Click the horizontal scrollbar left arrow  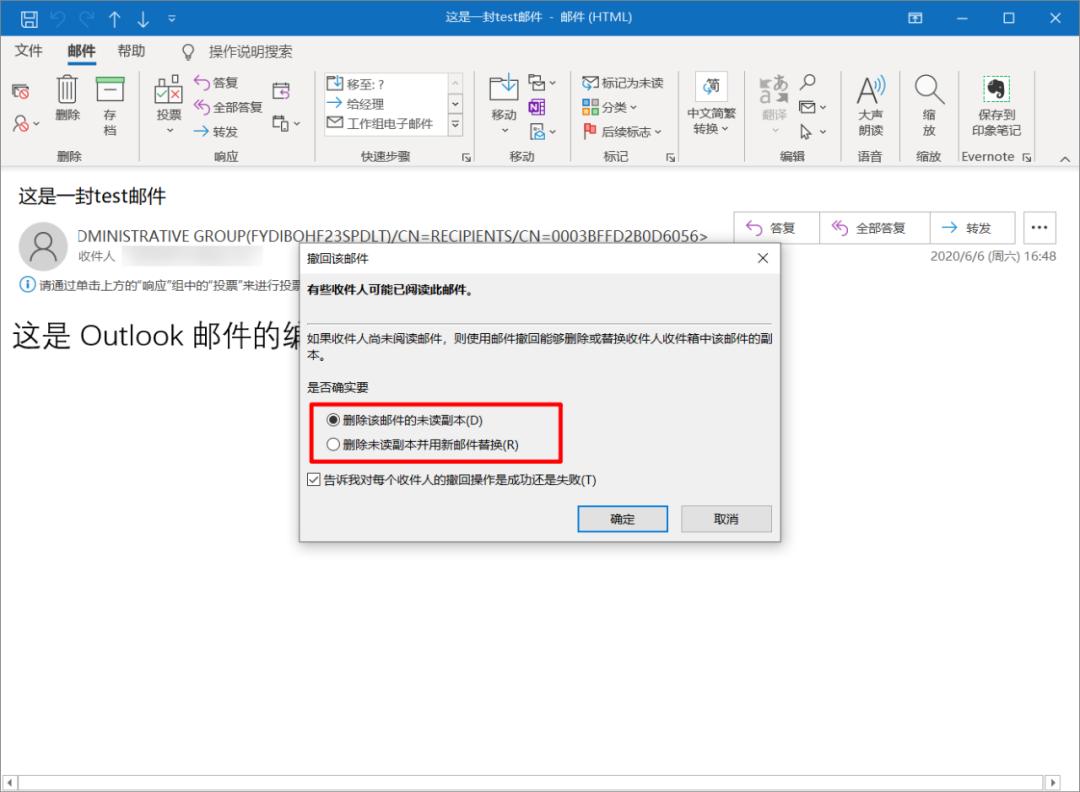(x=10, y=783)
